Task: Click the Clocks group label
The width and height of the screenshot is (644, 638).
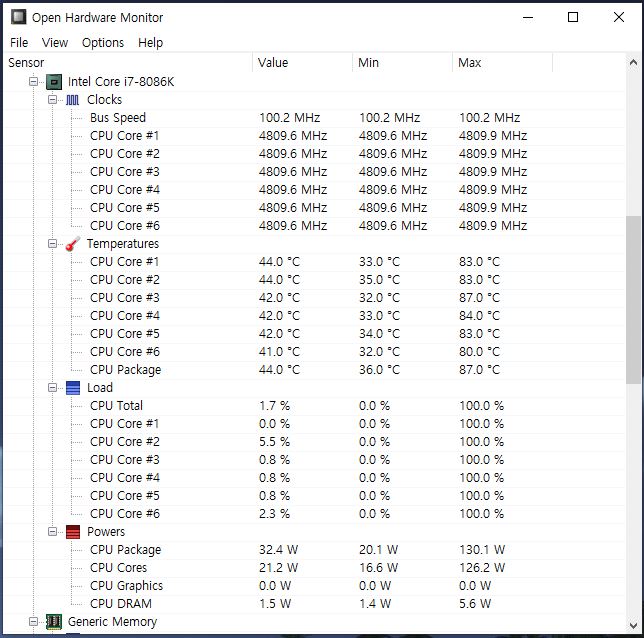Action: (104, 100)
